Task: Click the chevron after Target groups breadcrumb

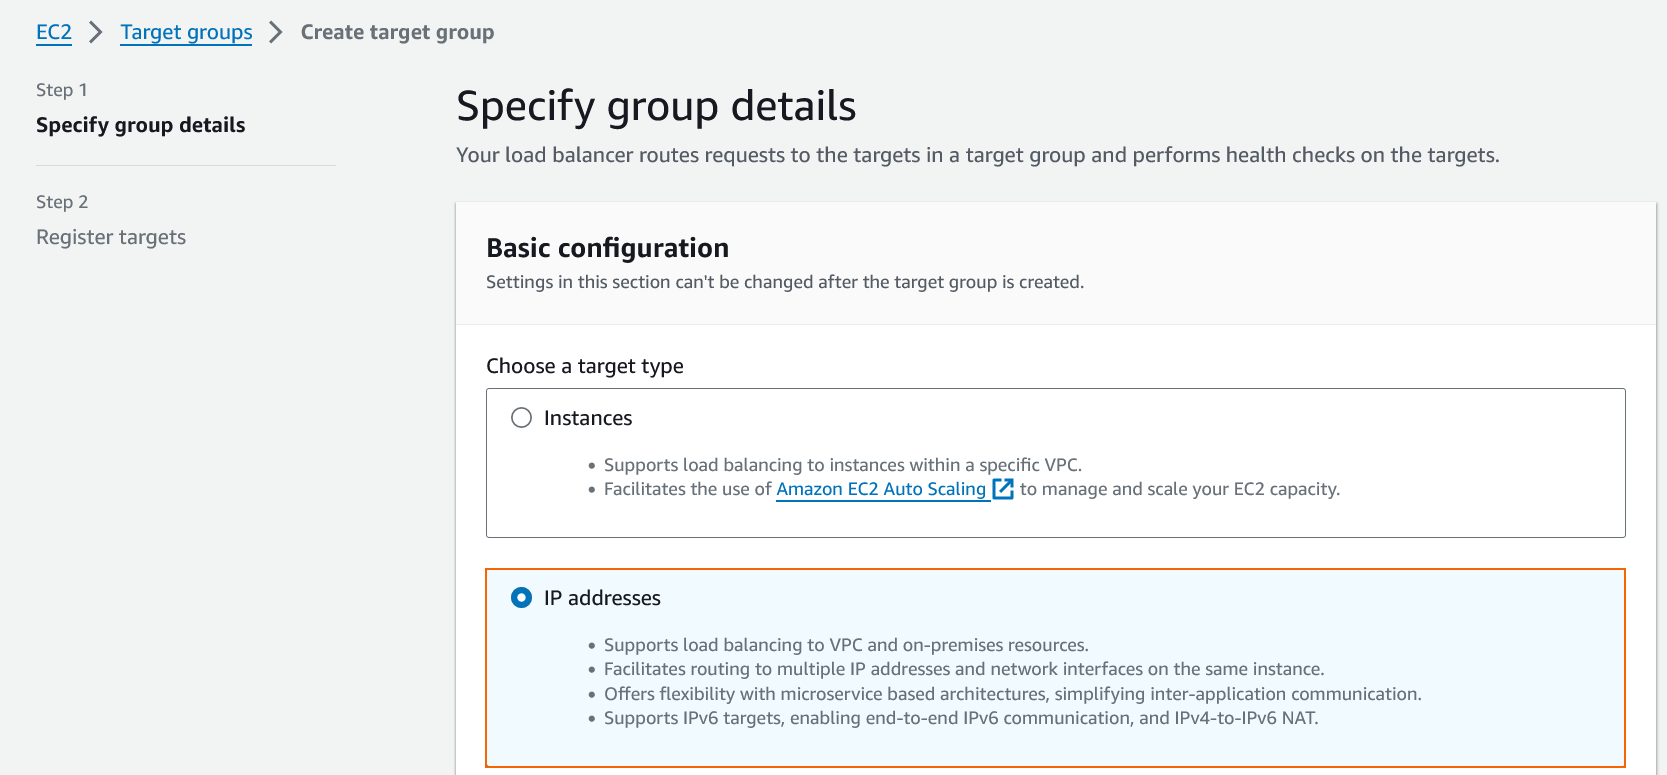Action: tap(276, 32)
